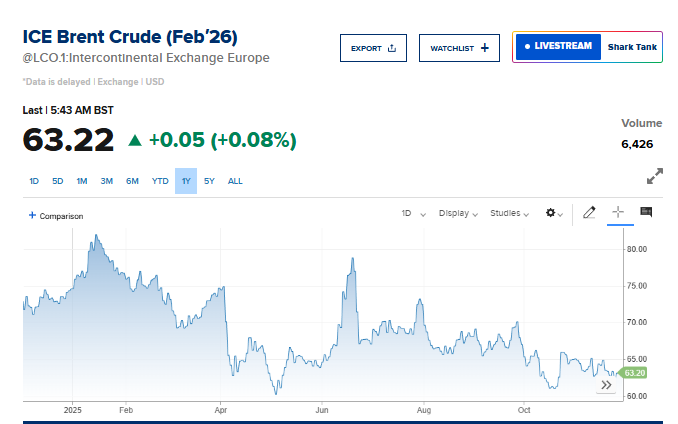
Task: Open the chart comments icon
Action: [x=646, y=212]
